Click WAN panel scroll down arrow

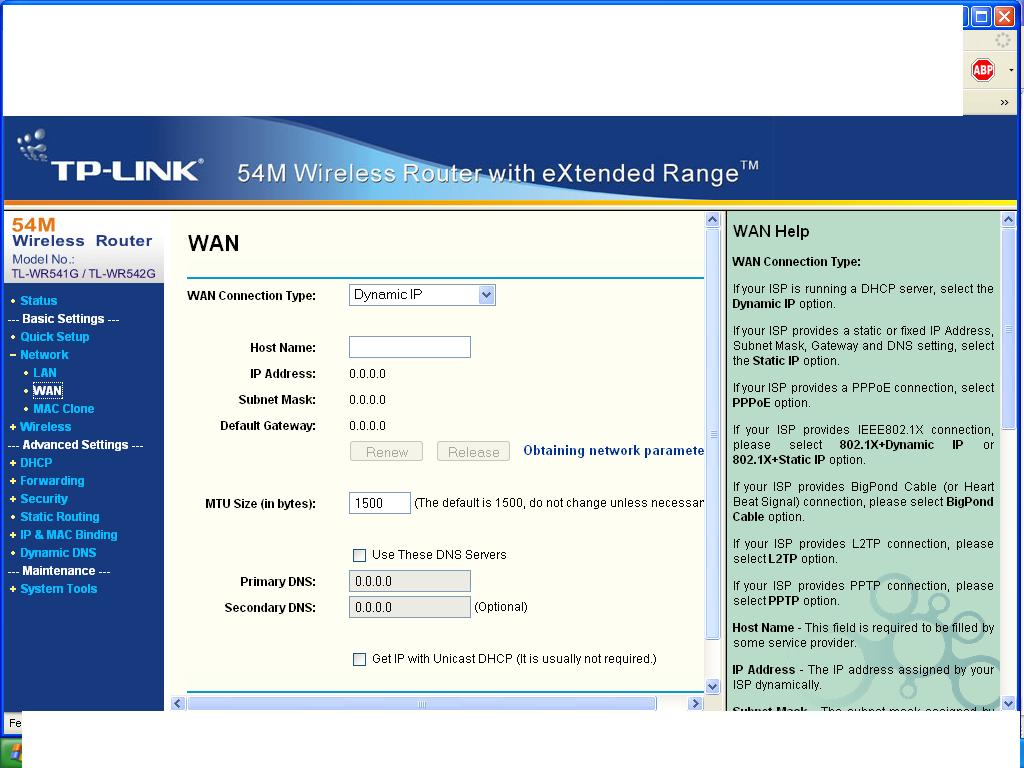click(x=712, y=686)
